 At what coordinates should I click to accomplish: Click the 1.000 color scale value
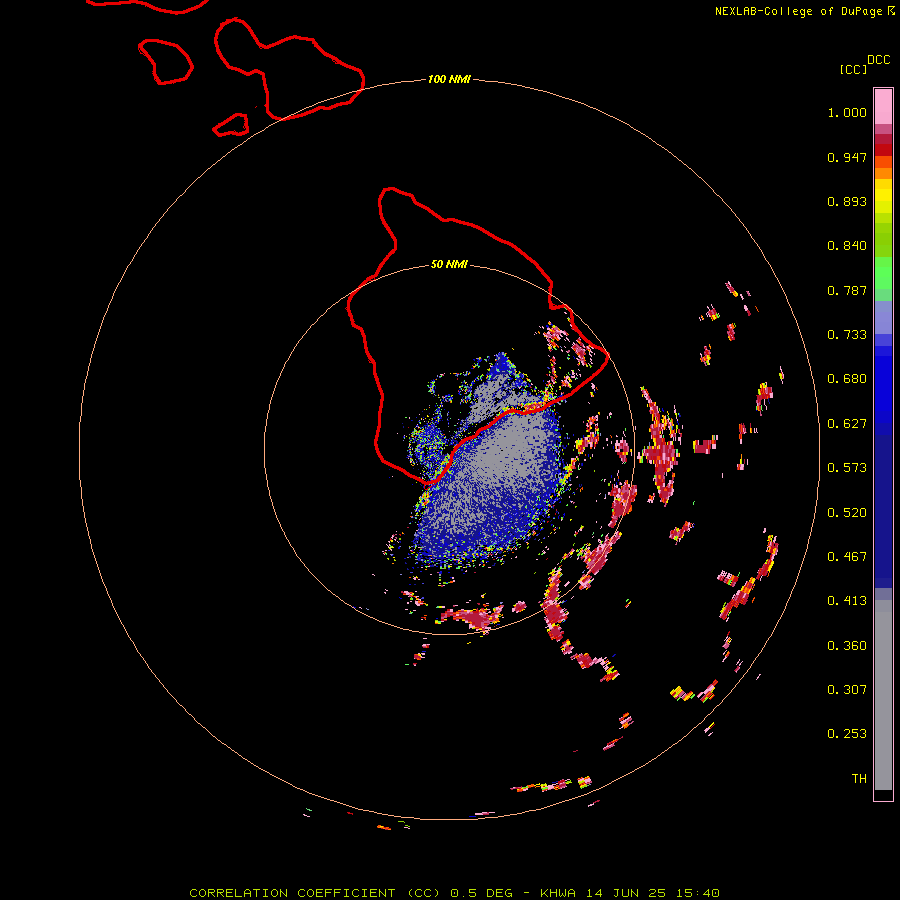pos(847,112)
